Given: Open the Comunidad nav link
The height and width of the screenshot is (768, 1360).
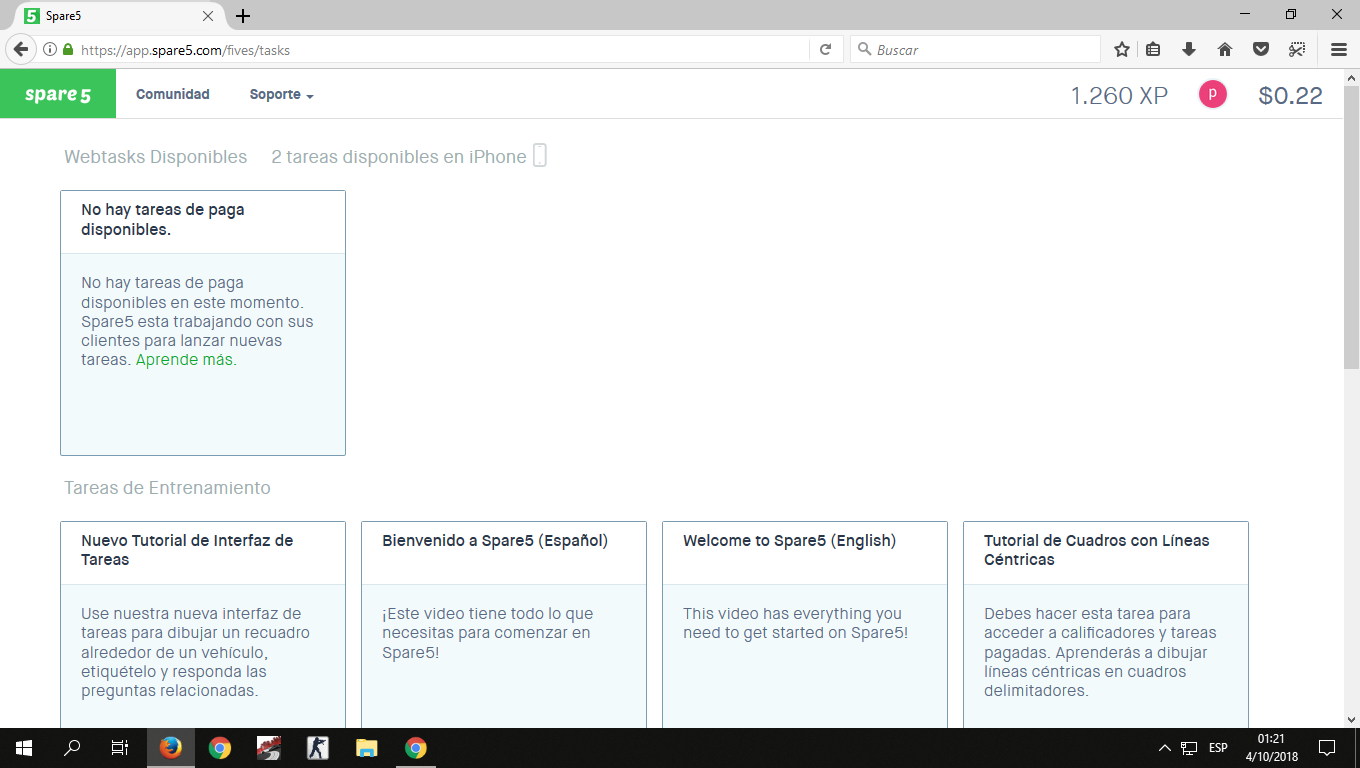Looking at the screenshot, I should point(173,94).
